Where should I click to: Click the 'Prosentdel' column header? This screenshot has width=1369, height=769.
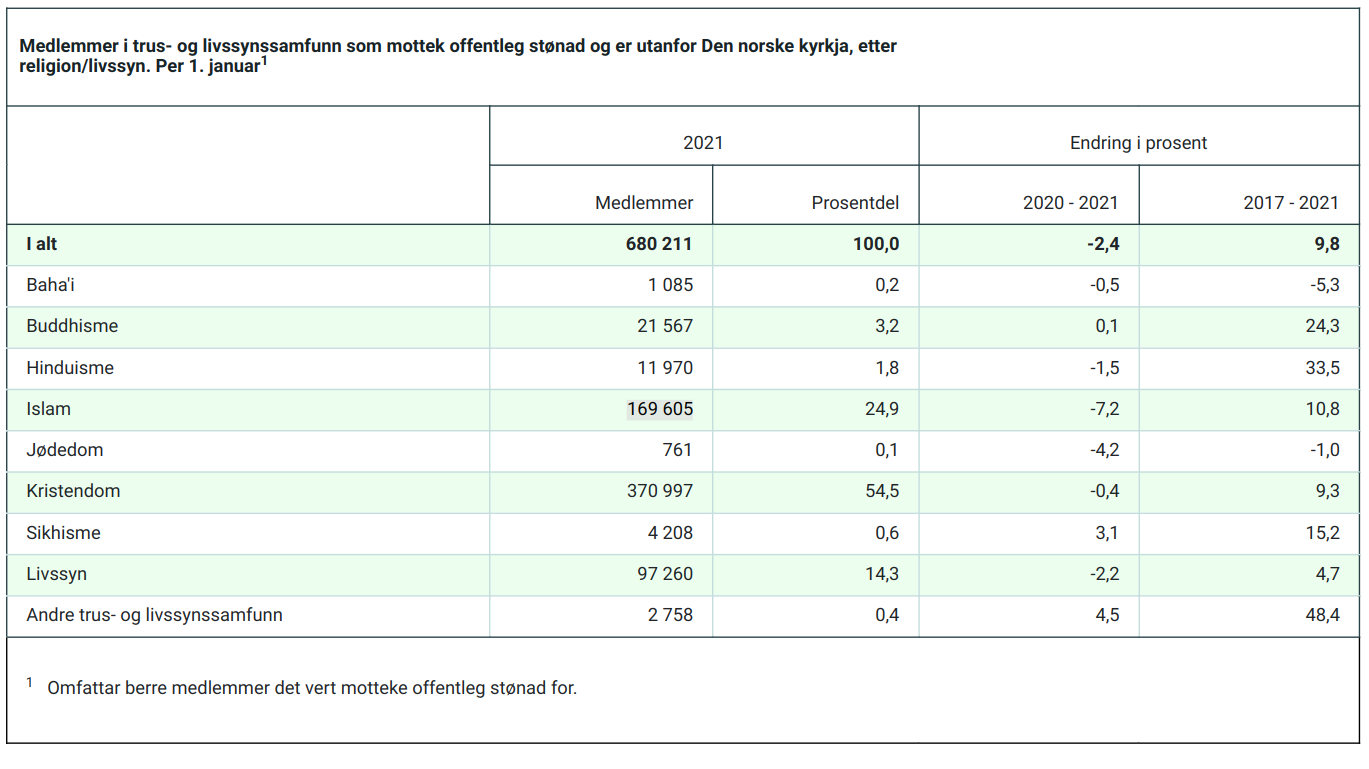point(855,203)
